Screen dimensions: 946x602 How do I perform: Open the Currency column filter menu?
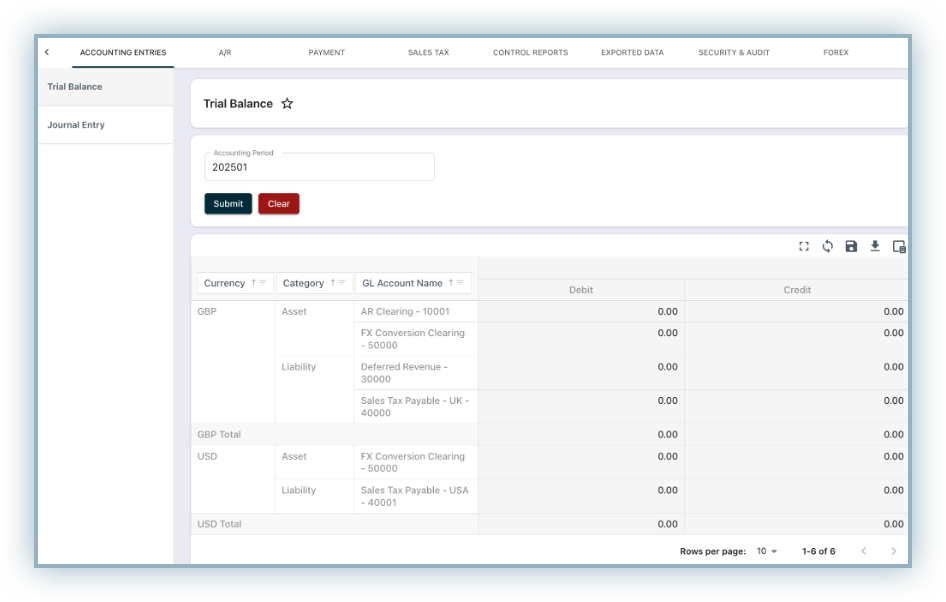[x=263, y=283]
